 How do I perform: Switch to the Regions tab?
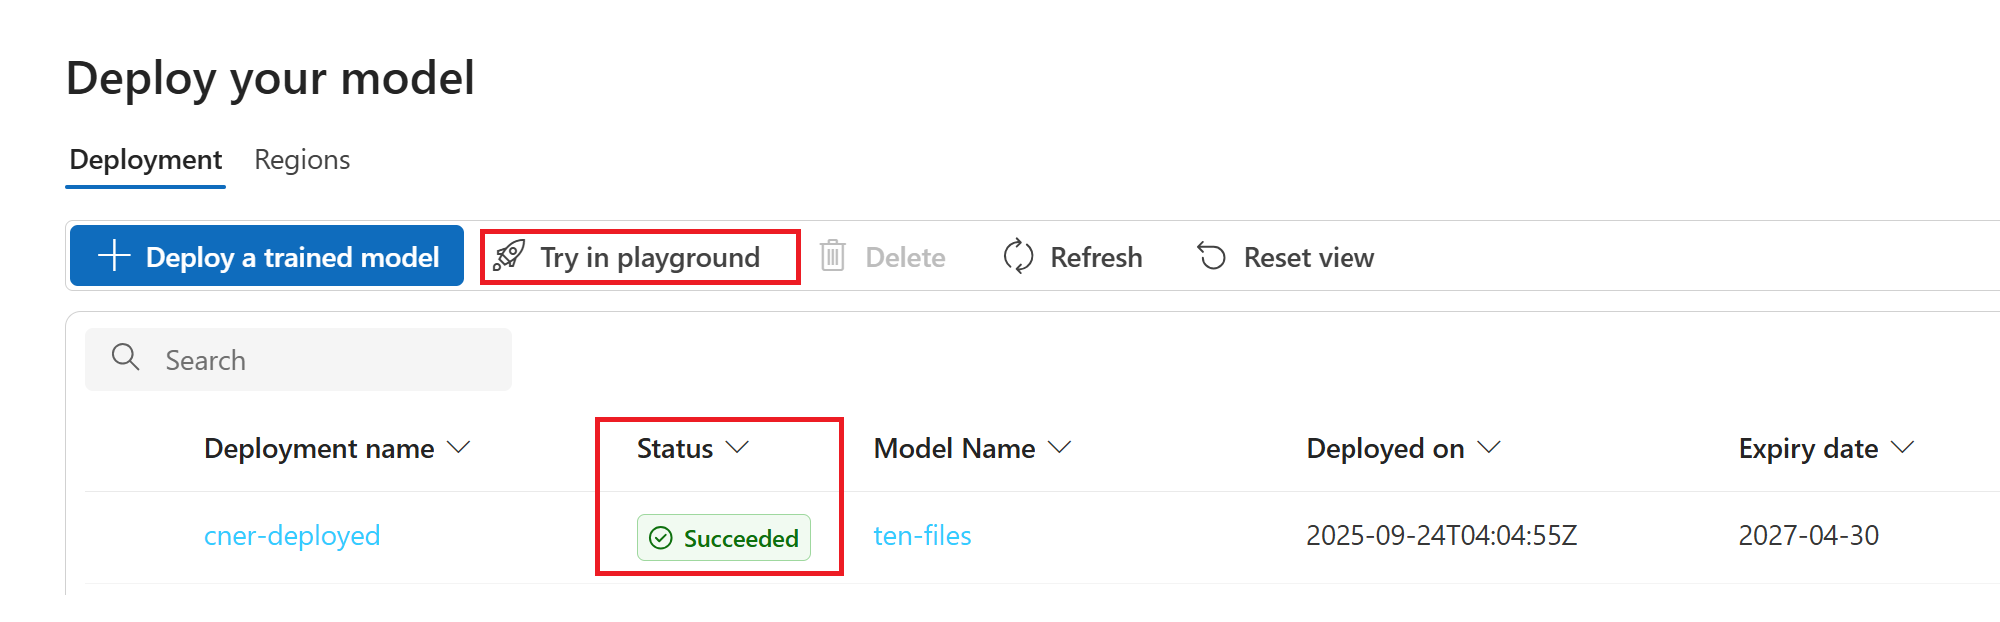[x=301, y=159]
